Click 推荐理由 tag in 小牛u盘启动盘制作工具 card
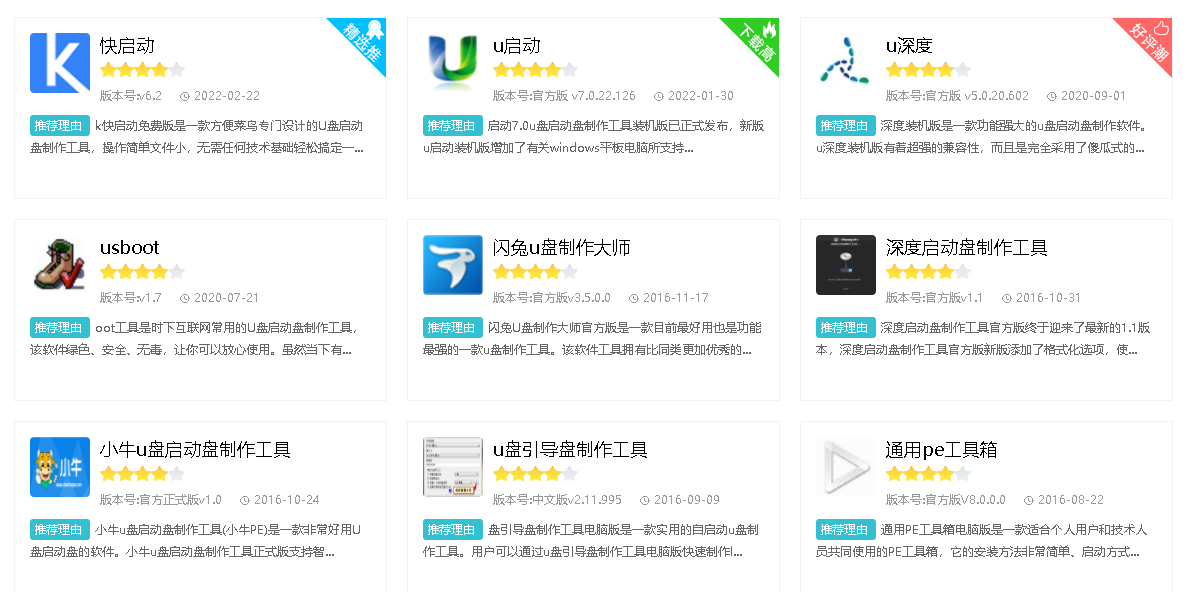The height and width of the screenshot is (592, 1187). point(60,530)
